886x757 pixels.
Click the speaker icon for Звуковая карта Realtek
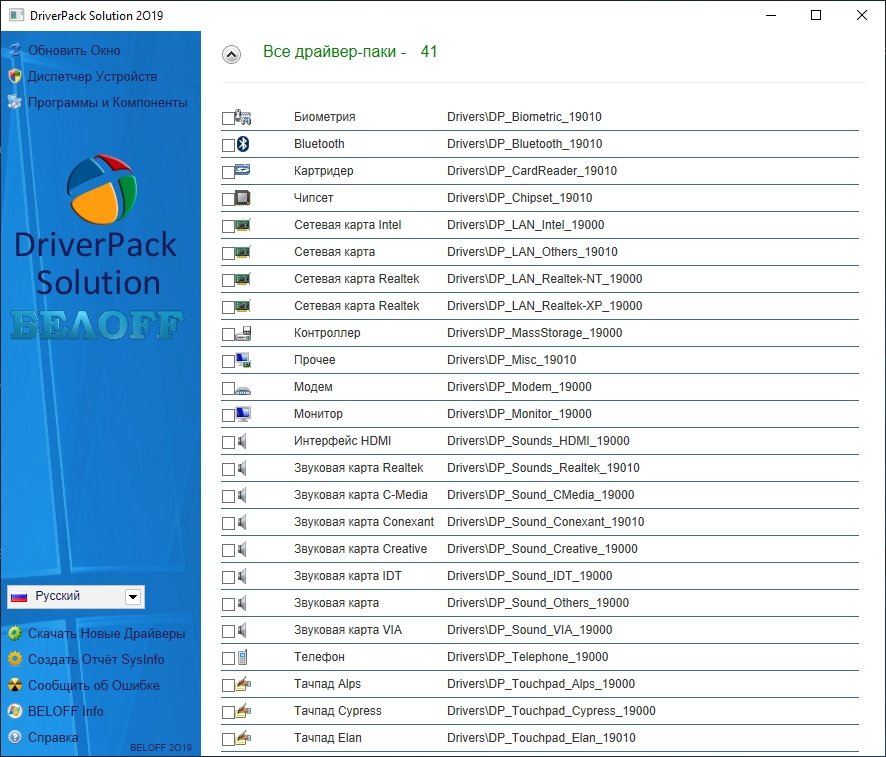pyautogui.click(x=242, y=468)
